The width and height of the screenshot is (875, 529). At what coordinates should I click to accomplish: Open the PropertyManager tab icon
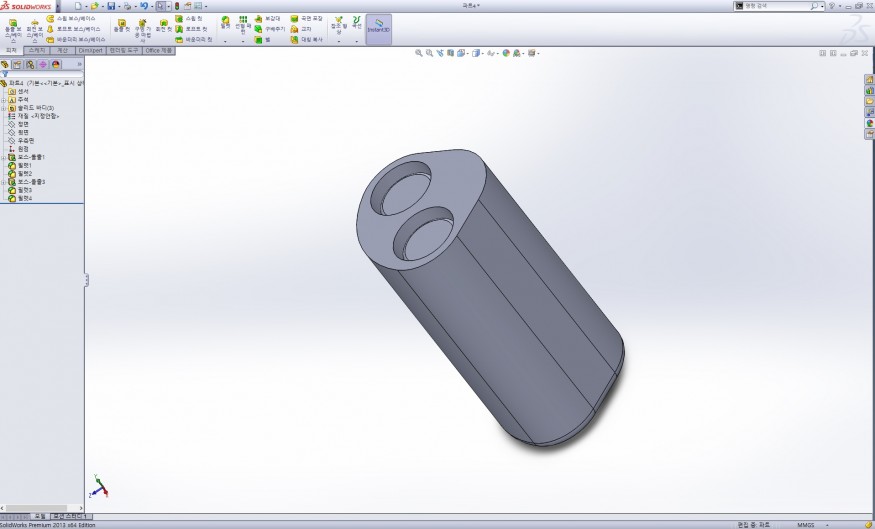[x=17, y=64]
